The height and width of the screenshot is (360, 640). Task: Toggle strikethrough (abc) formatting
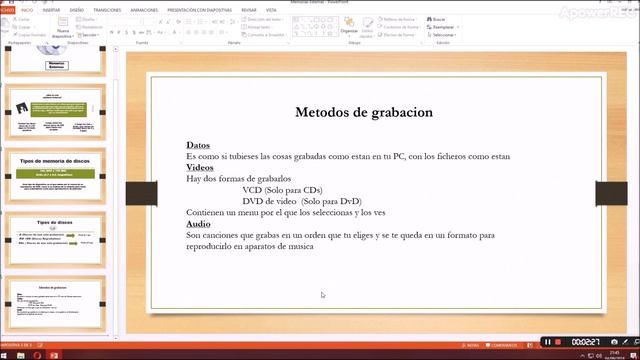(141, 33)
